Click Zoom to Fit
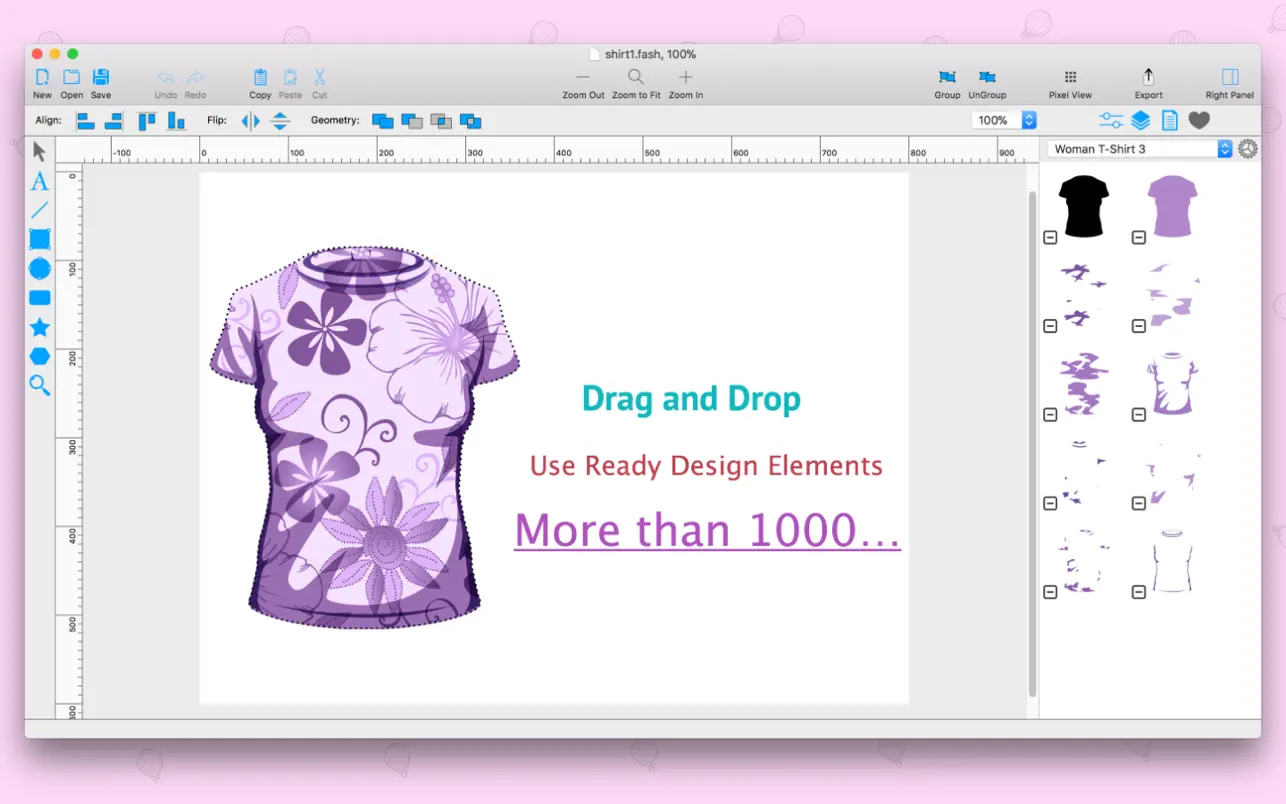The image size is (1286, 804). [636, 81]
